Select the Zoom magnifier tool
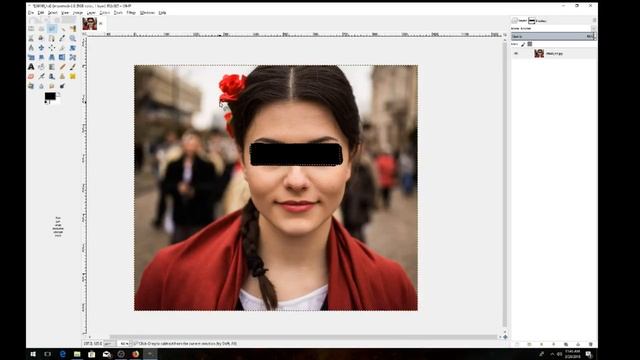Viewport: 640px width, 360px height. point(73,38)
